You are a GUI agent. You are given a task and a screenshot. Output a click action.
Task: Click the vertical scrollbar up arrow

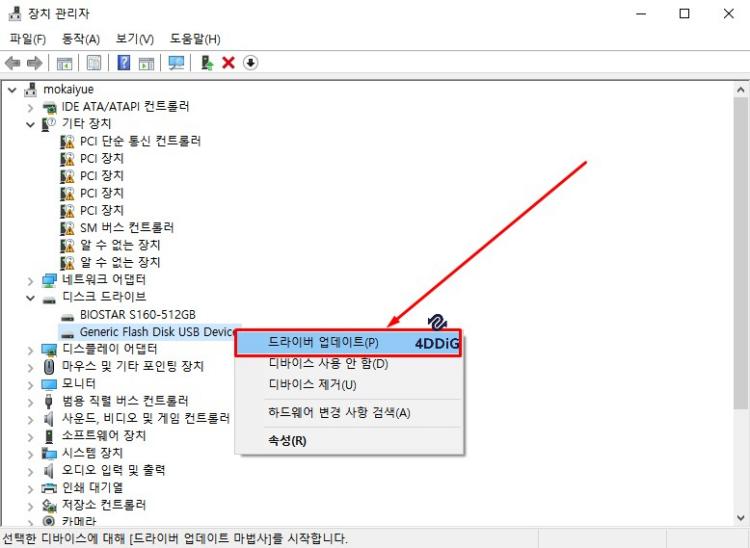pos(740,89)
